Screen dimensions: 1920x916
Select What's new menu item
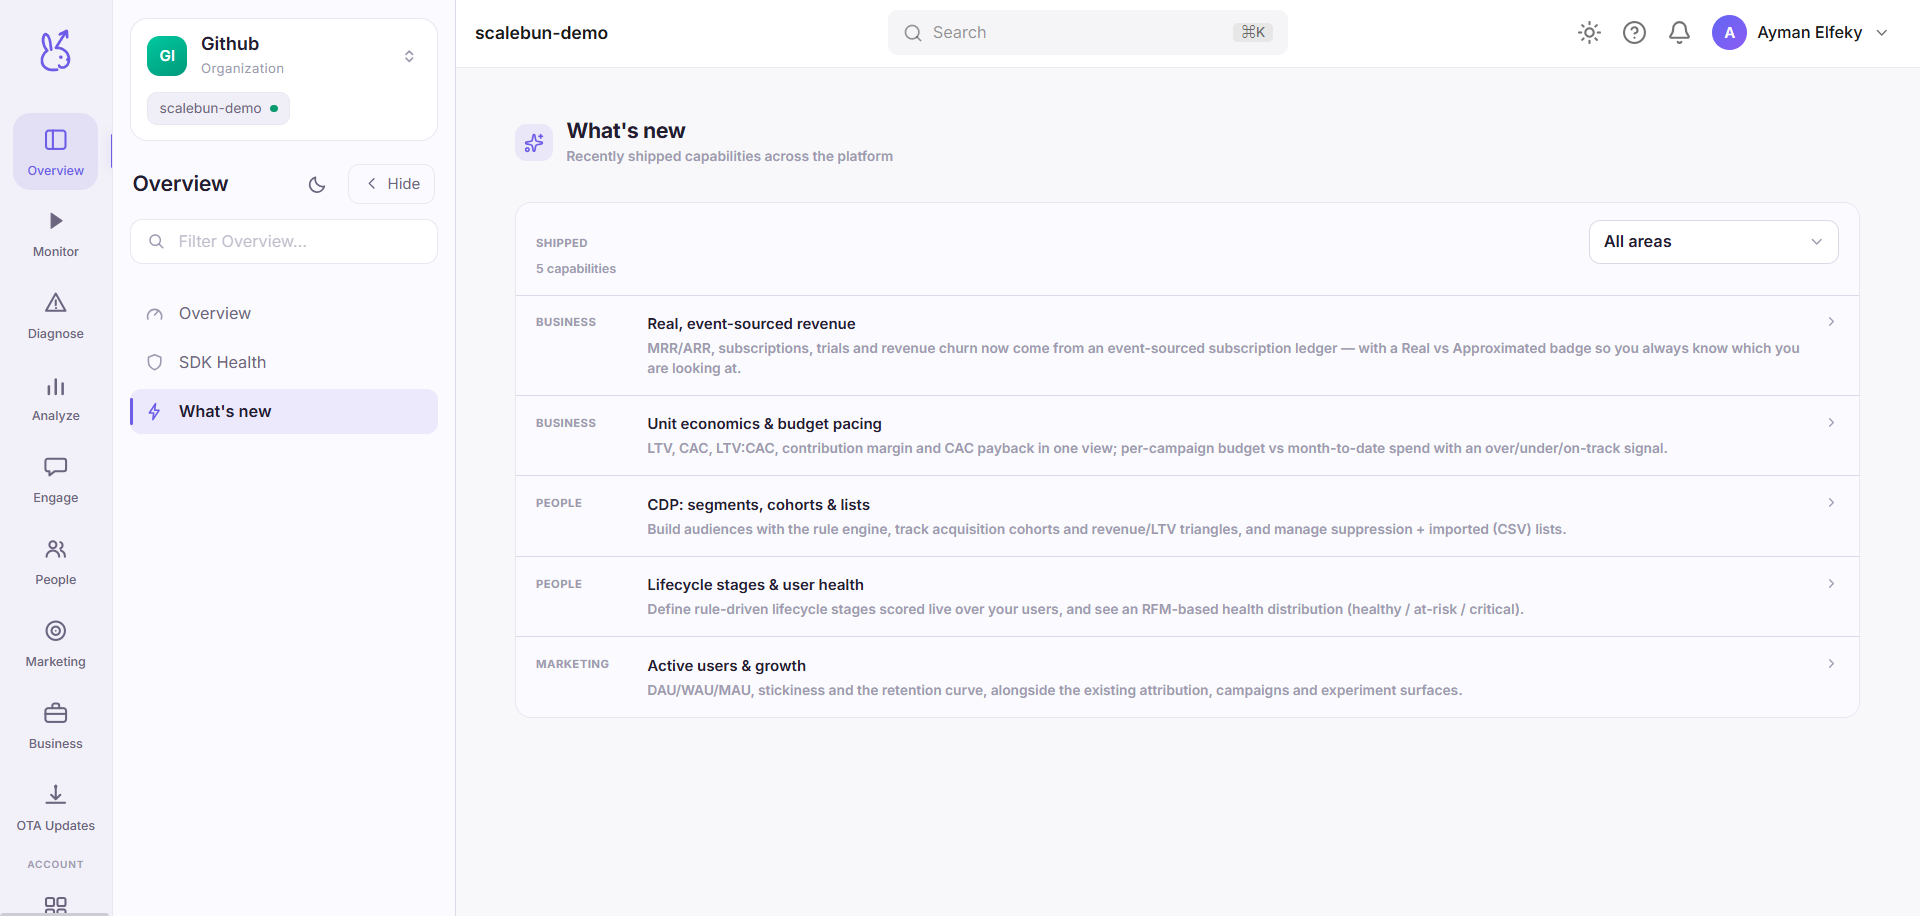click(284, 412)
